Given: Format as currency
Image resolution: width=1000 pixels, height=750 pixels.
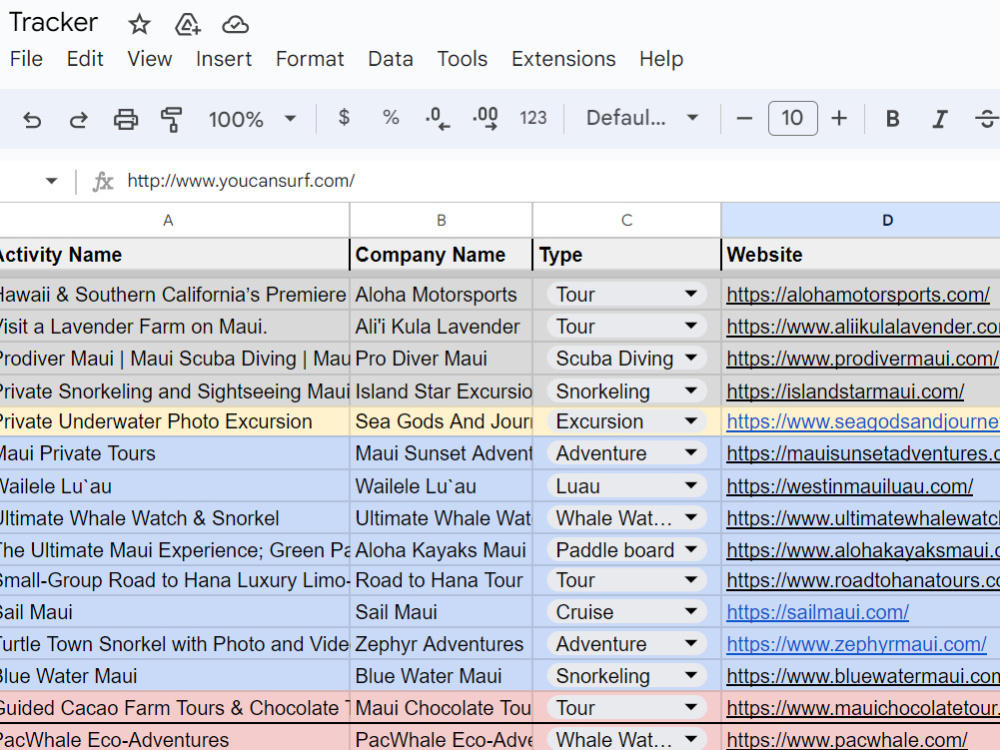Looking at the screenshot, I should point(344,117).
